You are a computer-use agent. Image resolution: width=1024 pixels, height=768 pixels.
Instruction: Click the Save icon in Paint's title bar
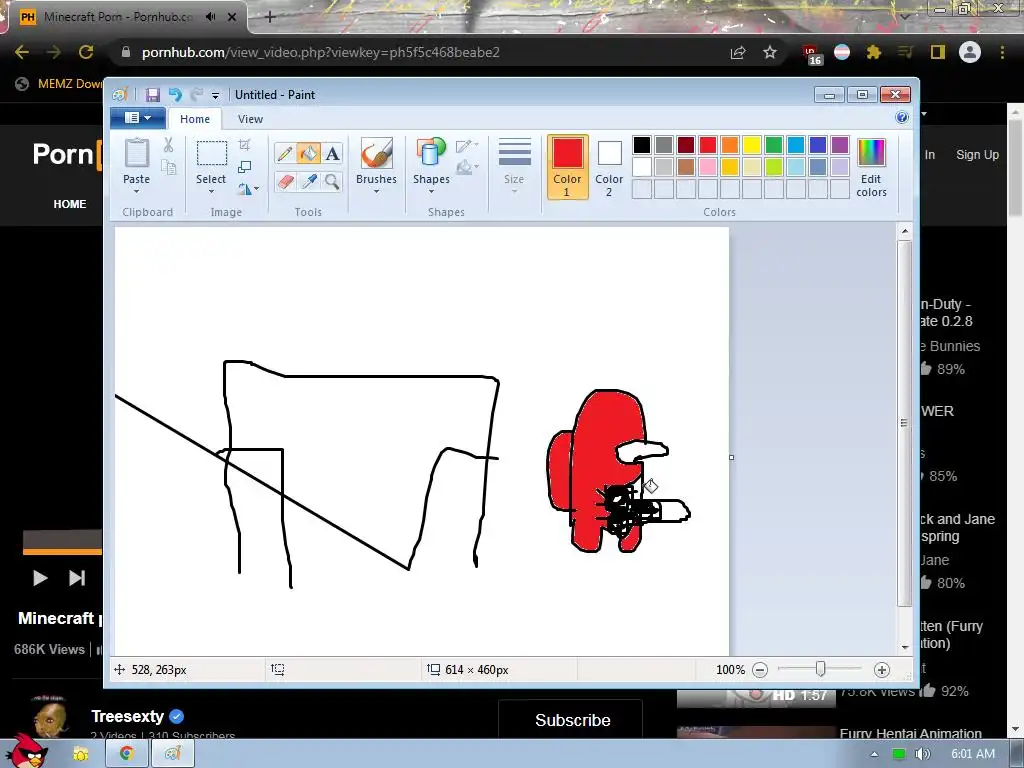(x=152, y=95)
